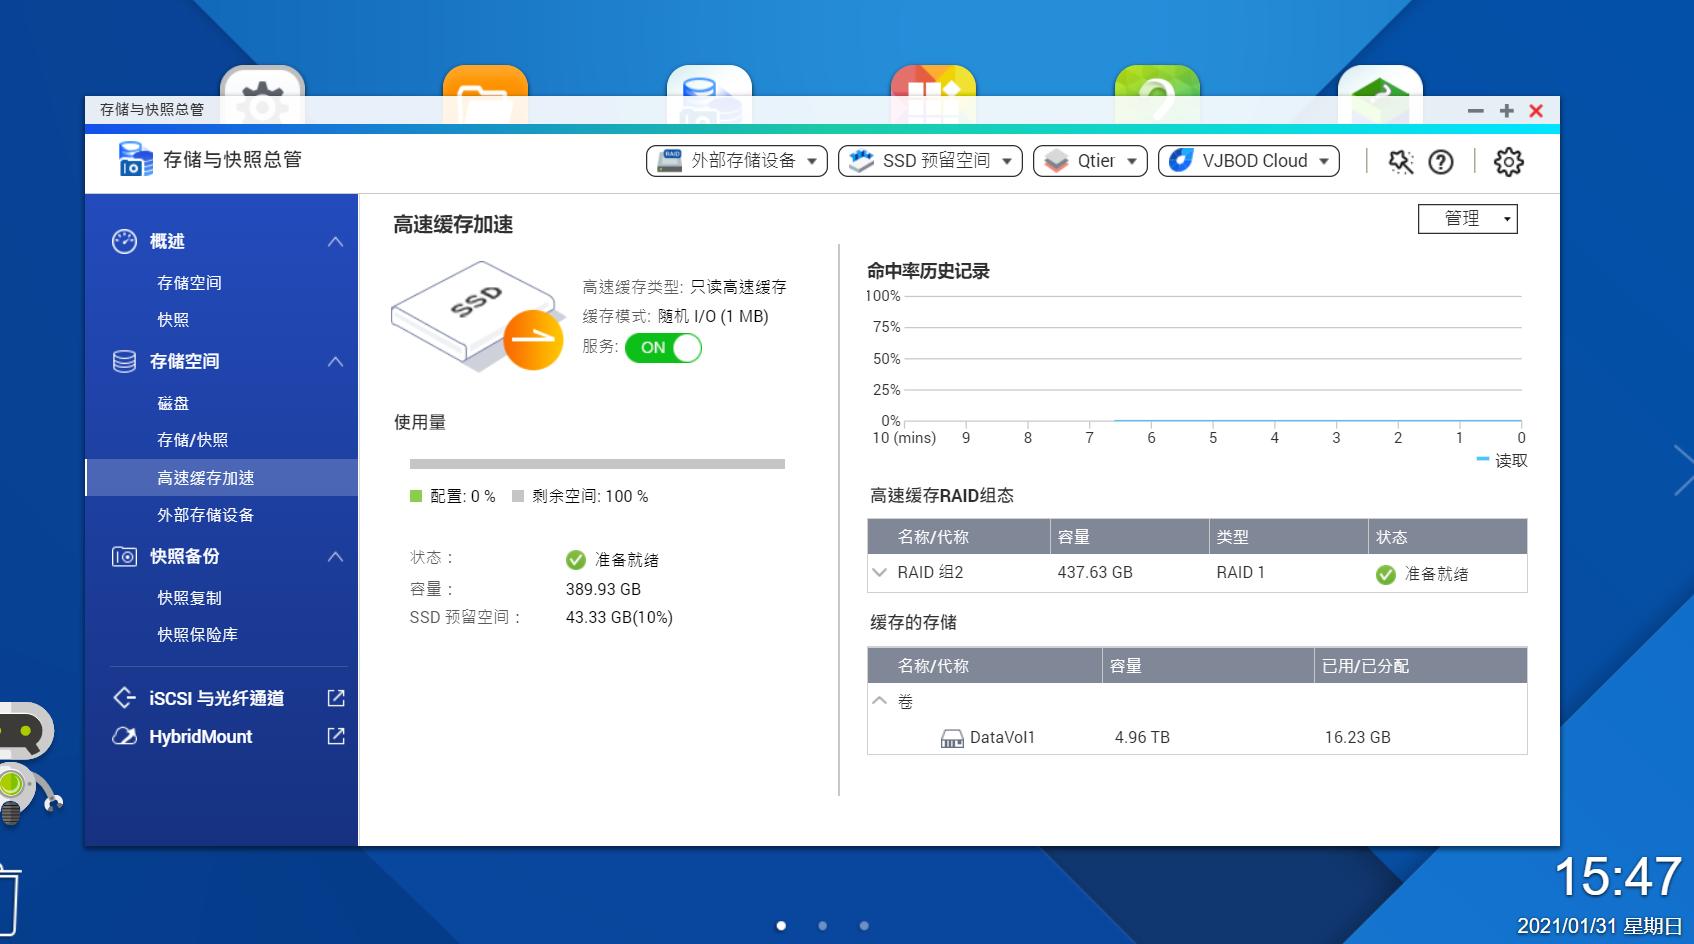Collapse the 卷 group in cached storage
Image resolution: width=1694 pixels, height=944 pixels.
881,702
